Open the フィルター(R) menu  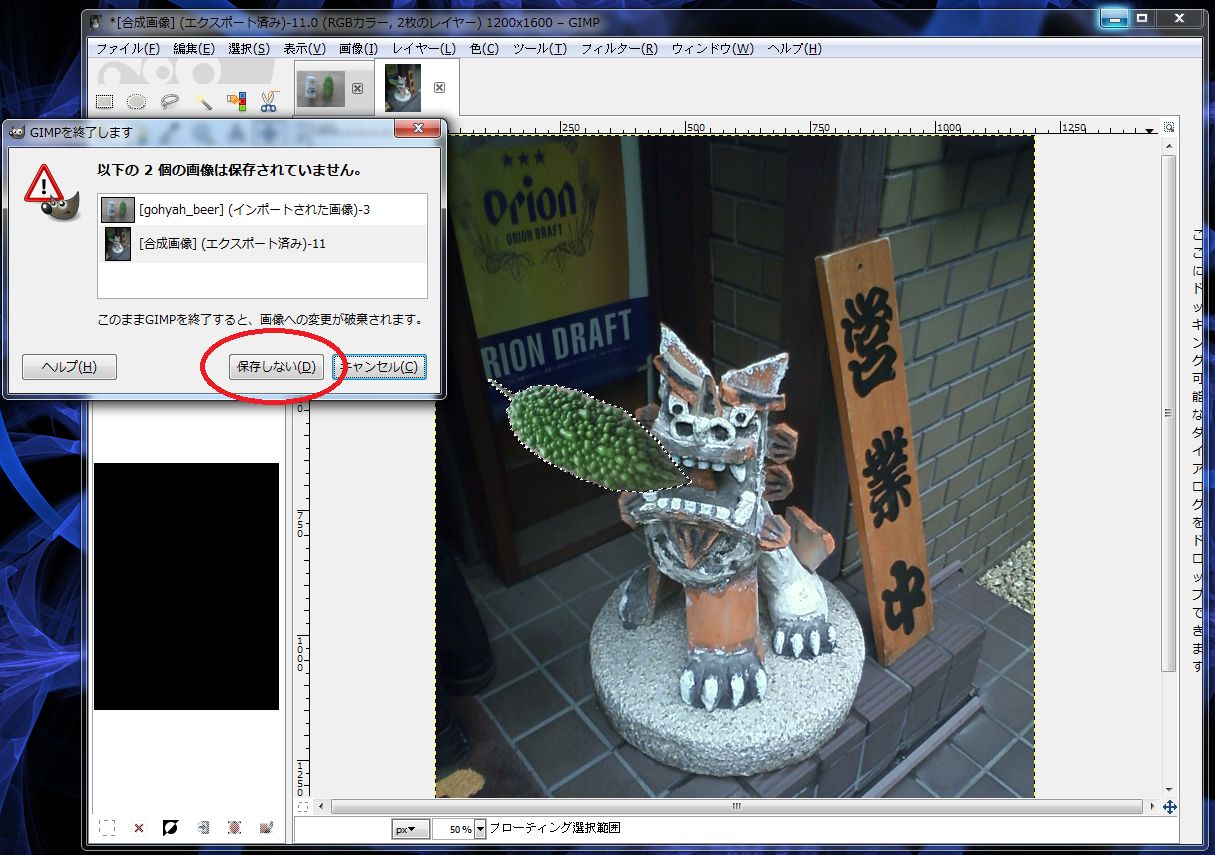[x=619, y=49]
